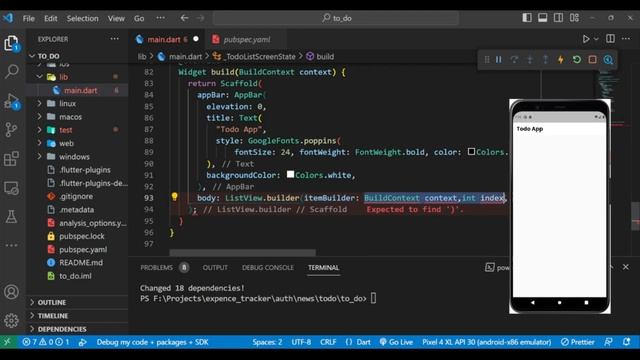This screenshot has width=640, height=360.
Task: Open Run and Debug view
Action: (11, 101)
